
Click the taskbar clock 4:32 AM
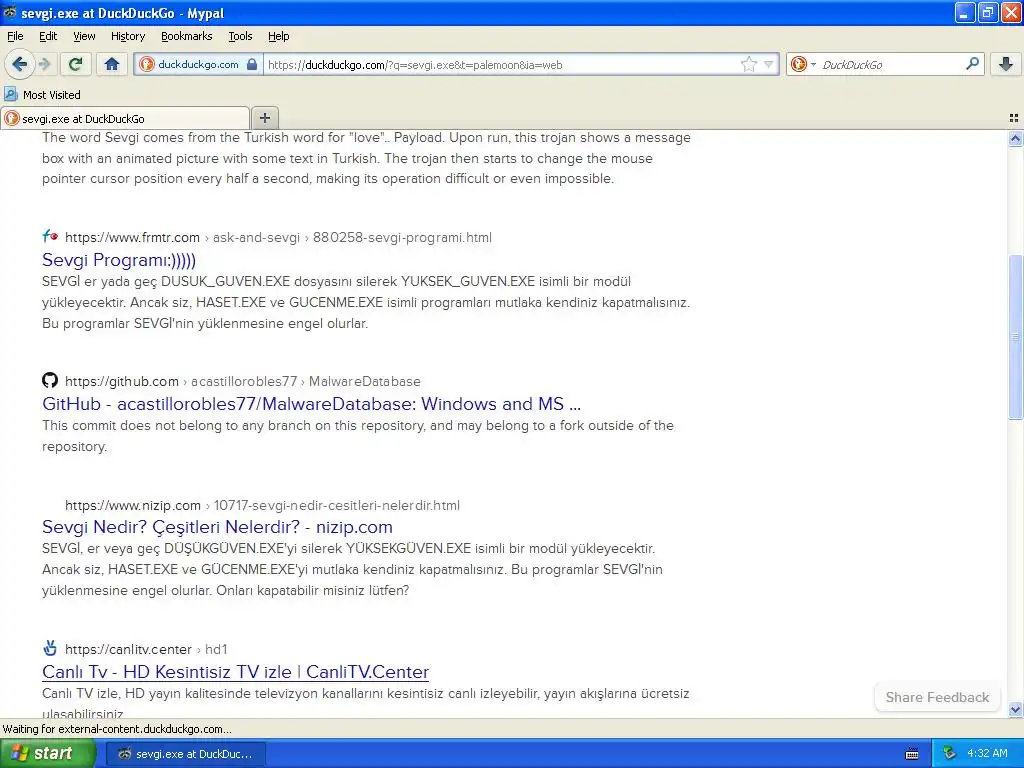(x=987, y=754)
